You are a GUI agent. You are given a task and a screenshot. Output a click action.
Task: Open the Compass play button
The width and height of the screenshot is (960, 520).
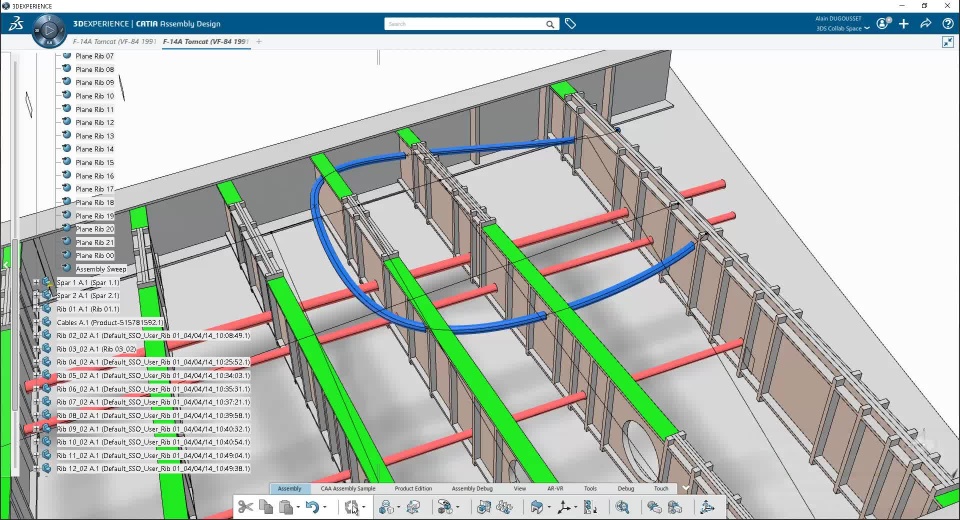pos(49,29)
